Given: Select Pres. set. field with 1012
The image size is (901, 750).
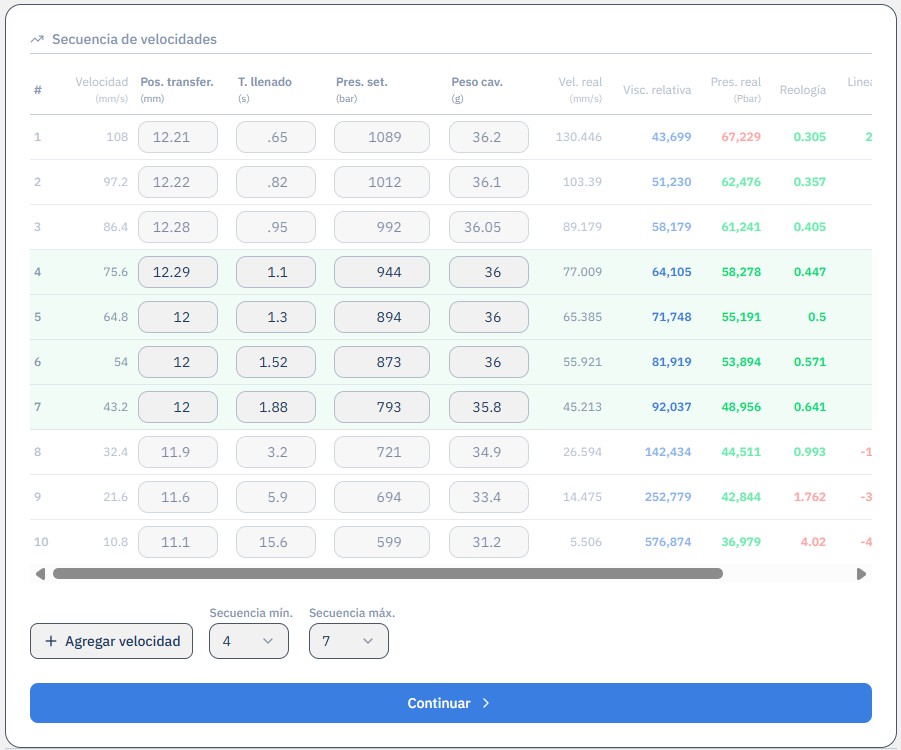Looking at the screenshot, I should point(382,182).
